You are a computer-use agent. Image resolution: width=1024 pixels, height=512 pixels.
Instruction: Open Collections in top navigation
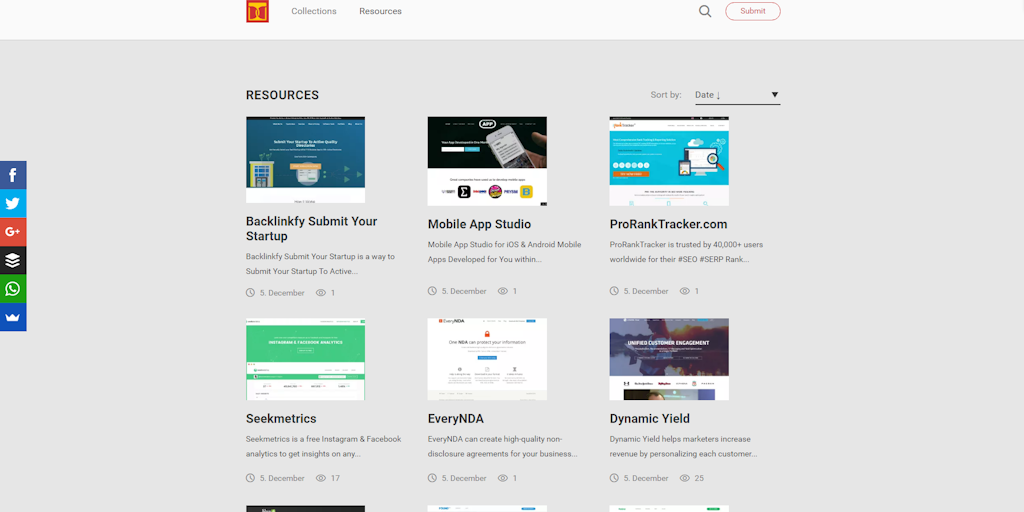[x=313, y=11]
